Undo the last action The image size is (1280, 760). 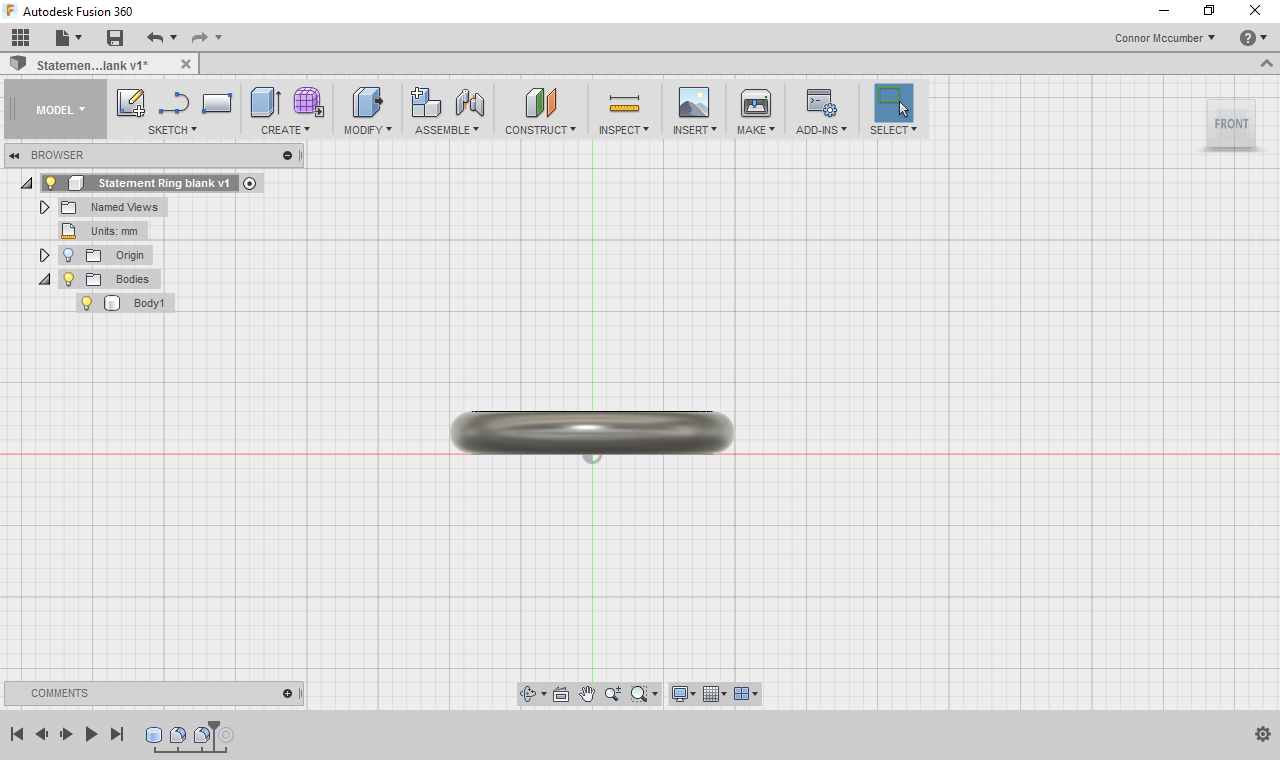(155, 38)
